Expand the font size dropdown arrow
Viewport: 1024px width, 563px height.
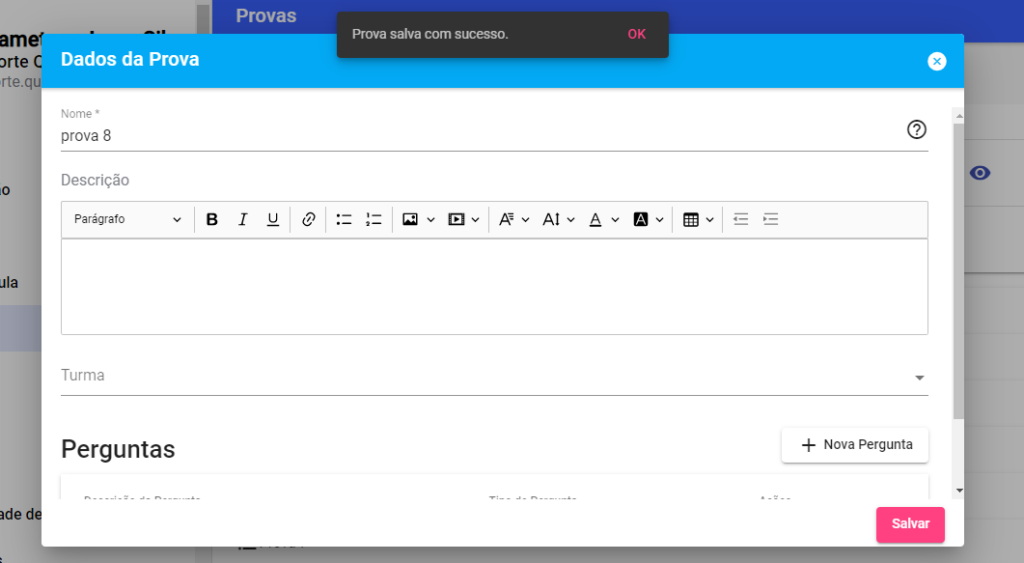[x=571, y=220]
